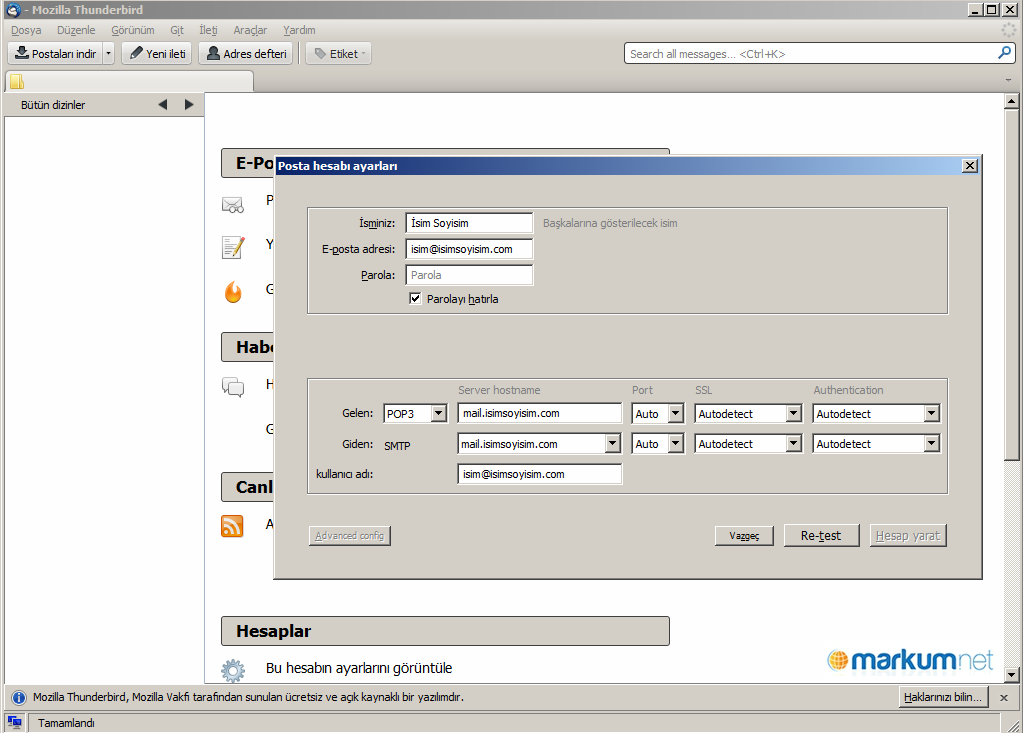Click the Postaları indir button
Viewport: 1023px width, 733px height.
click(55, 53)
